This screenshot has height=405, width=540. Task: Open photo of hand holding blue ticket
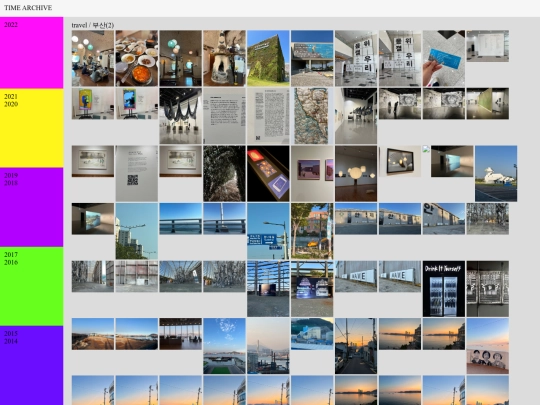click(x=444, y=58)
